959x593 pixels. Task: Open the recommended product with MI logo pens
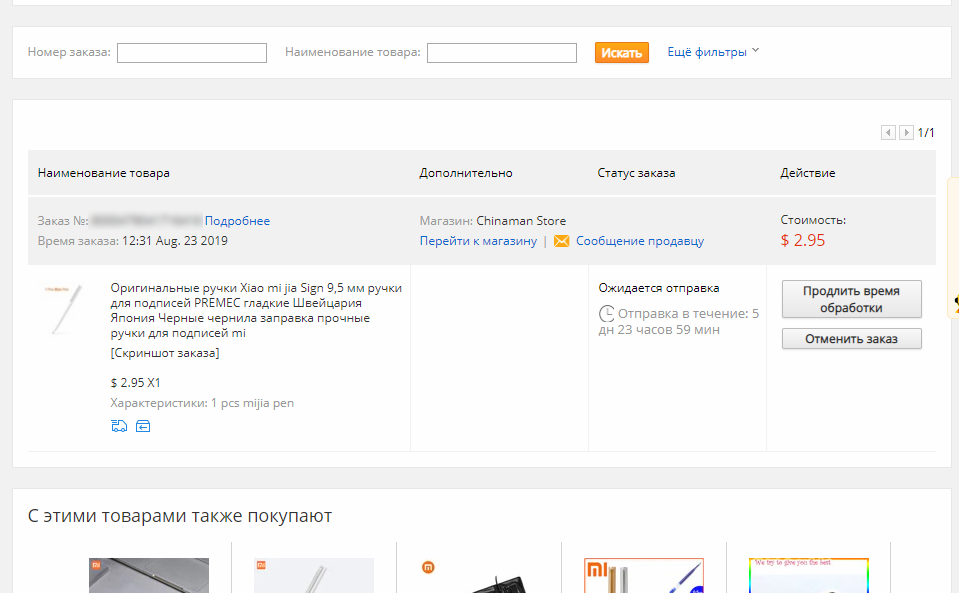644,575
